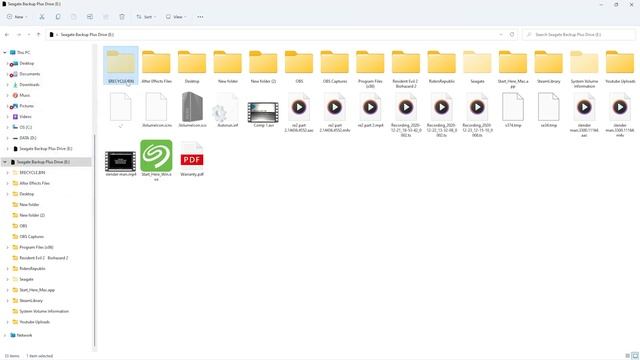Open the New dropdown menu
The height and width of the screenshot is (360, 640).
(x=17, y=17)
